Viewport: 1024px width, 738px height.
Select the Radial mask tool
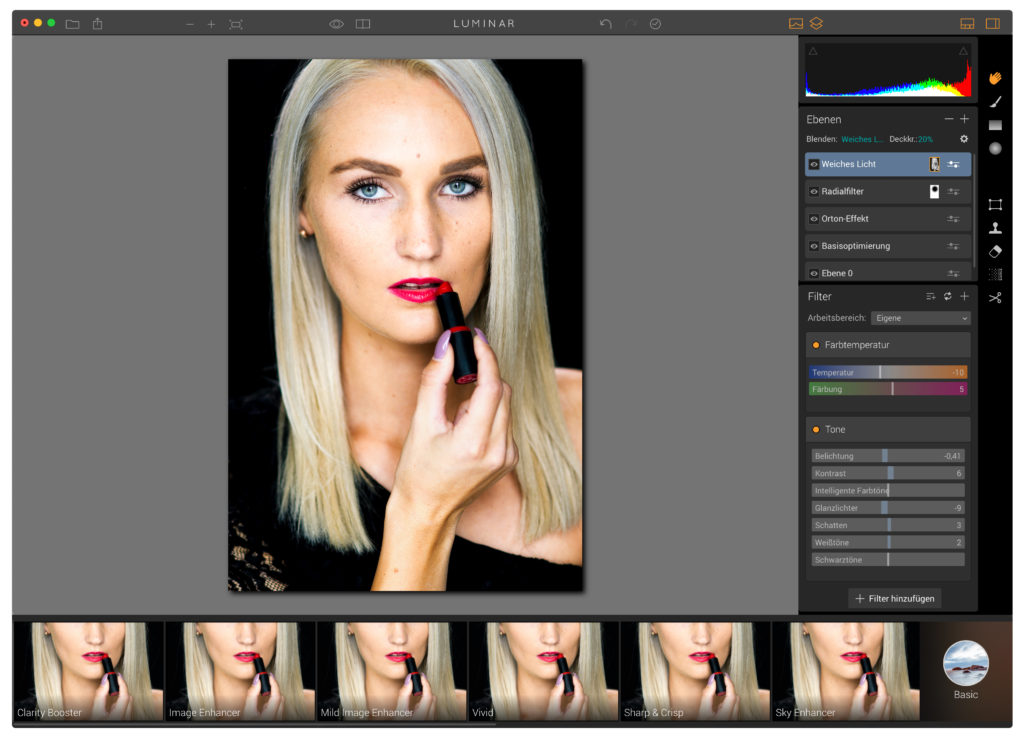995,149
